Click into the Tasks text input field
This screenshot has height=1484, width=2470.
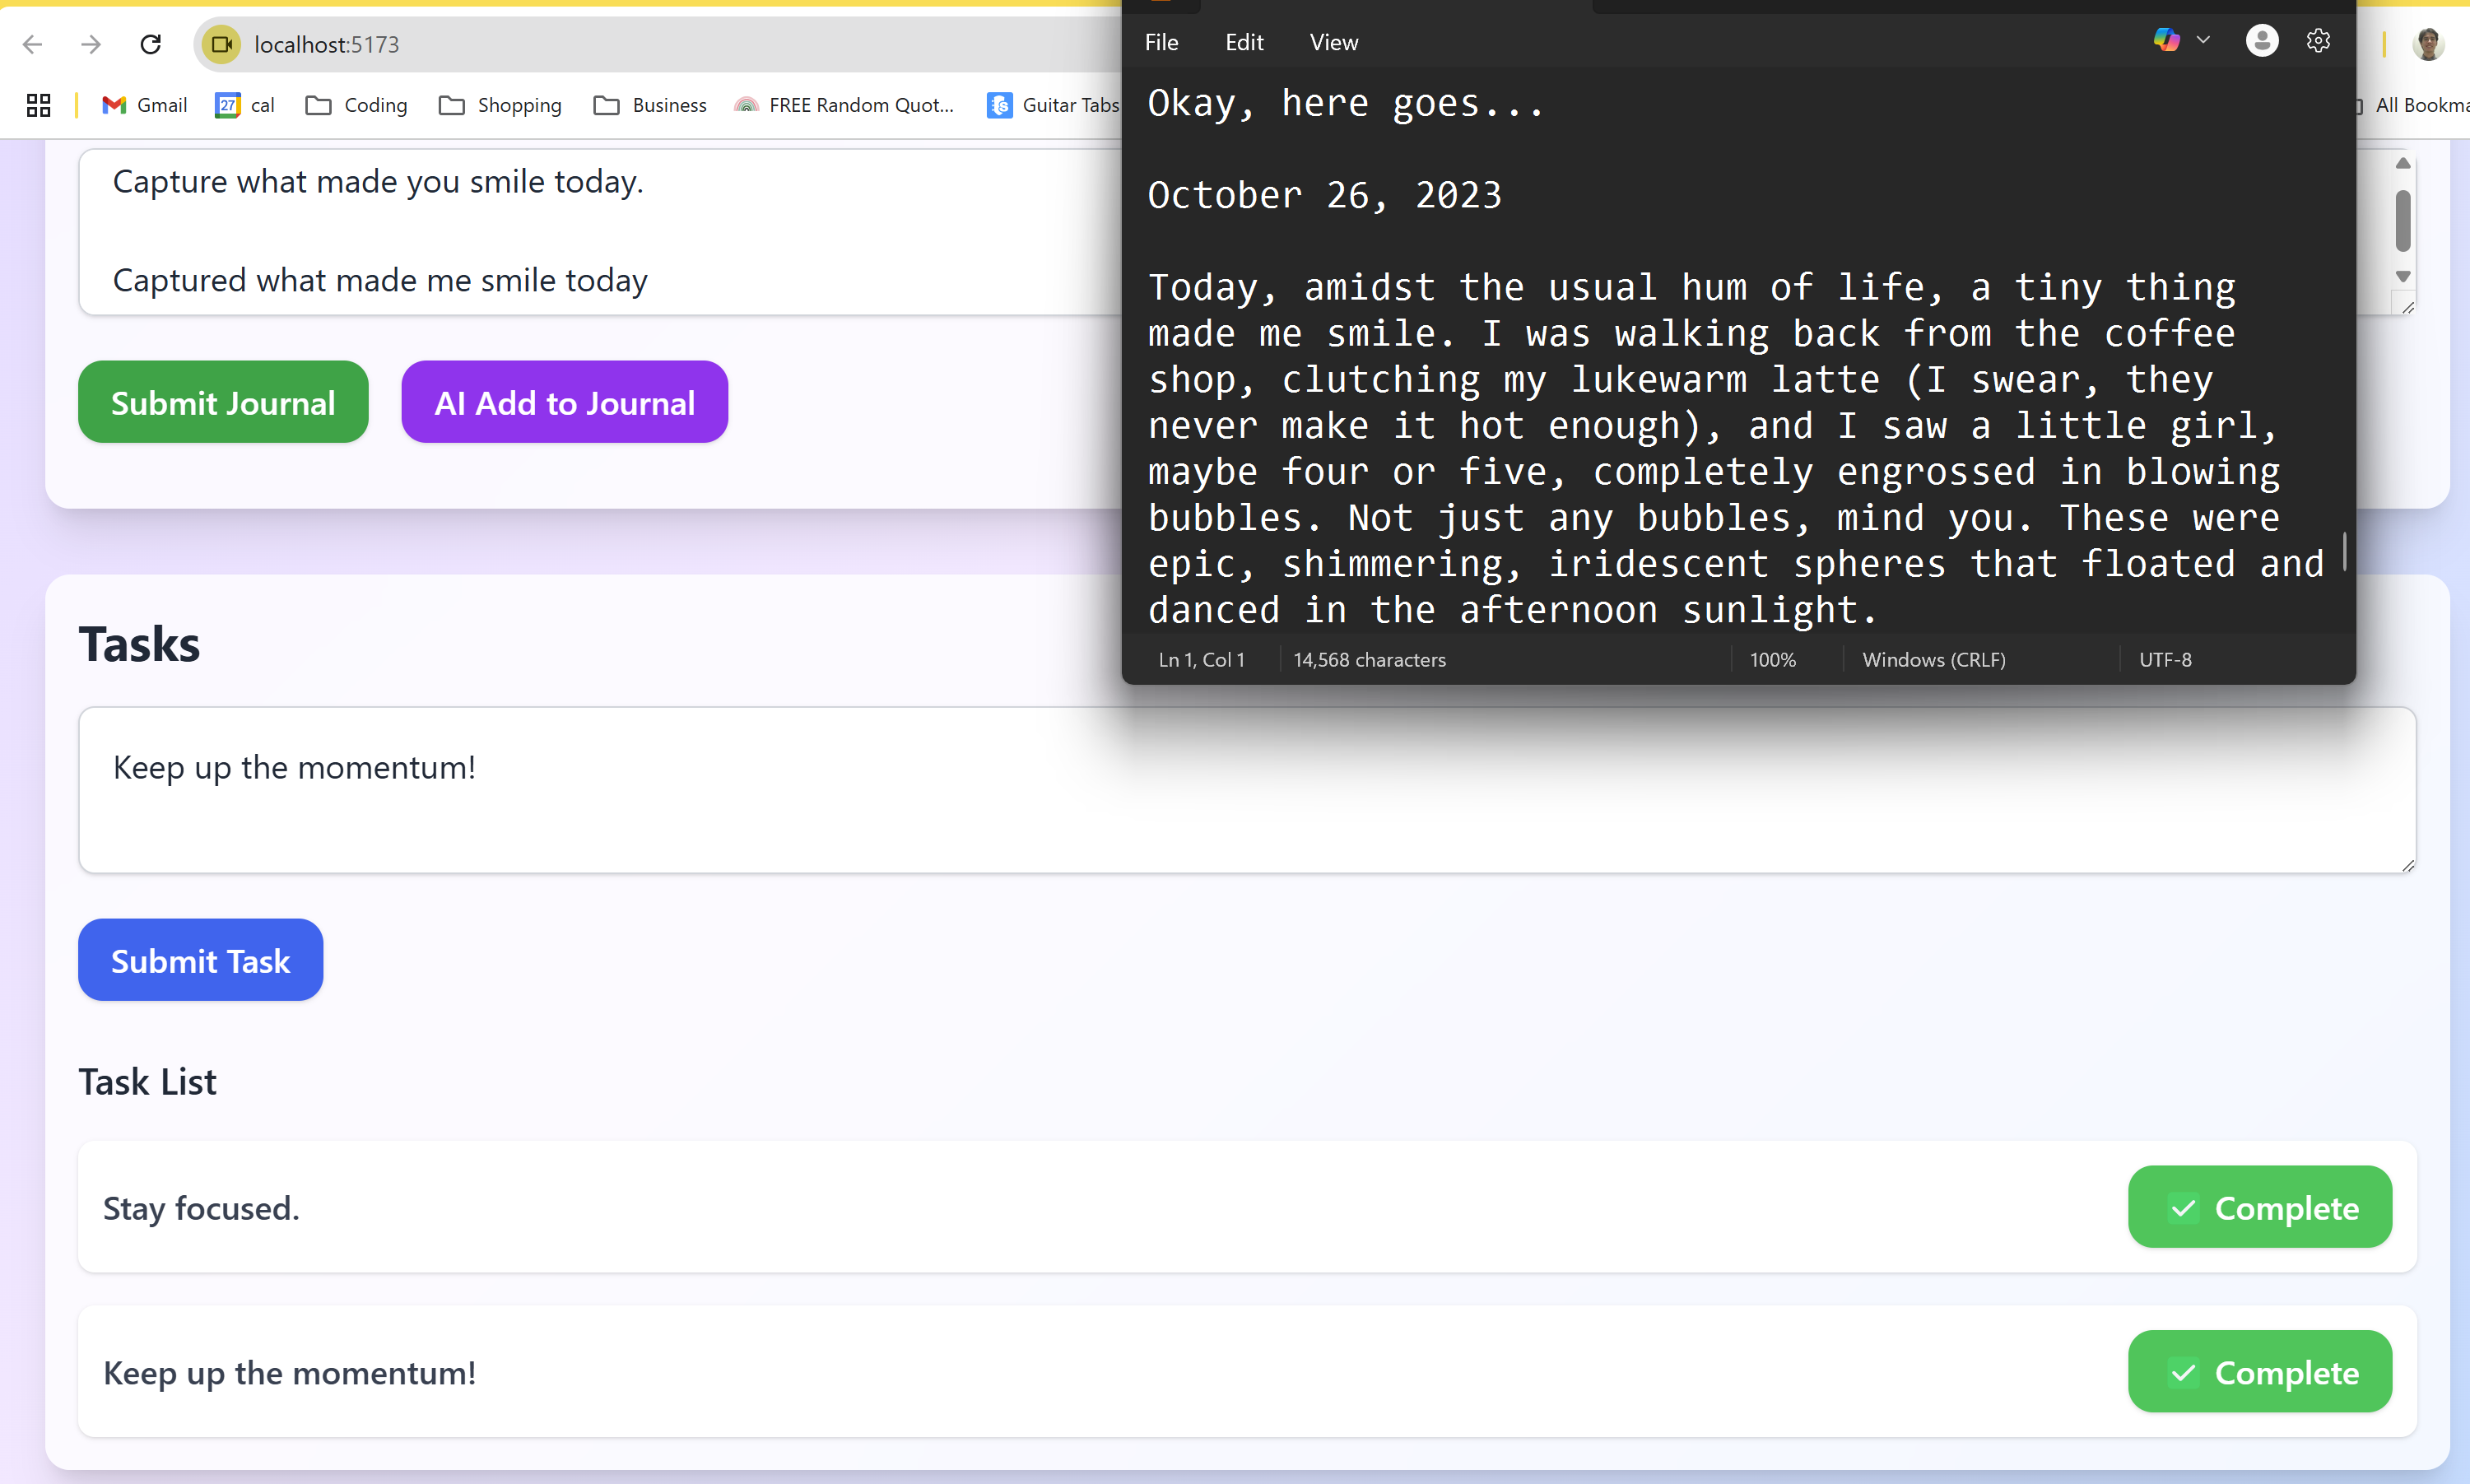(1247, 790)
